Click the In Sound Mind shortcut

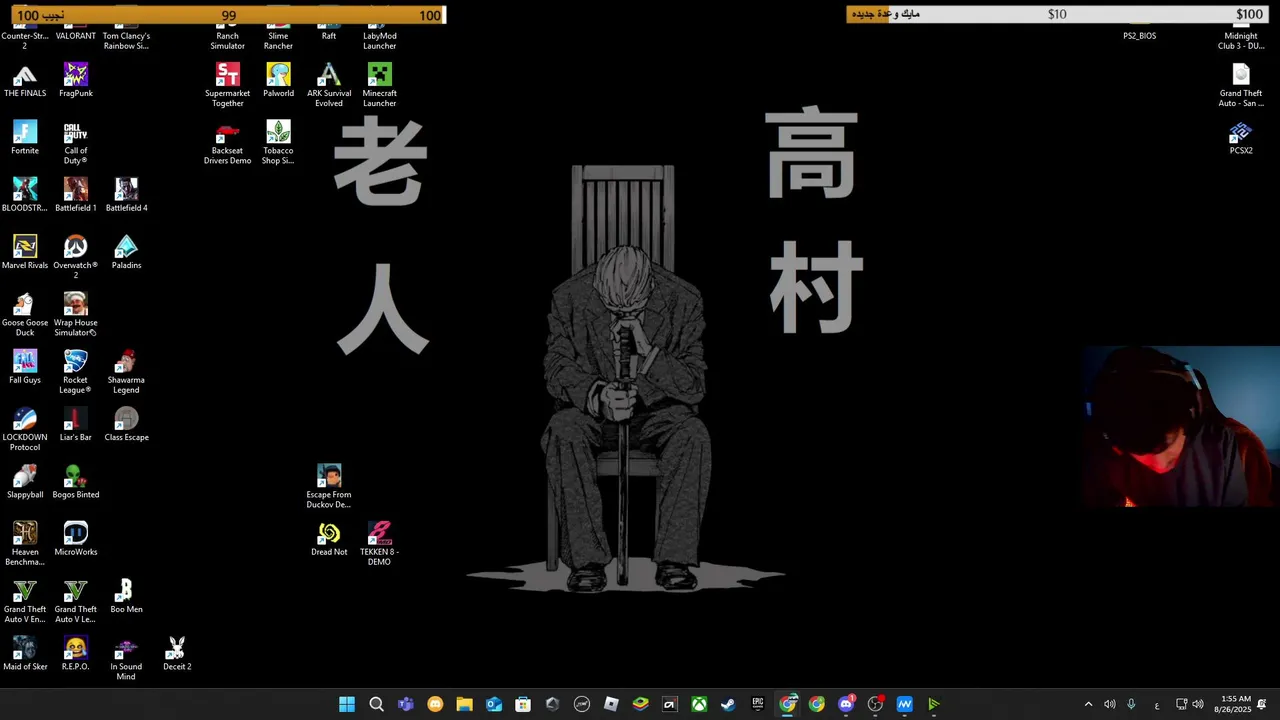[126, 658]
